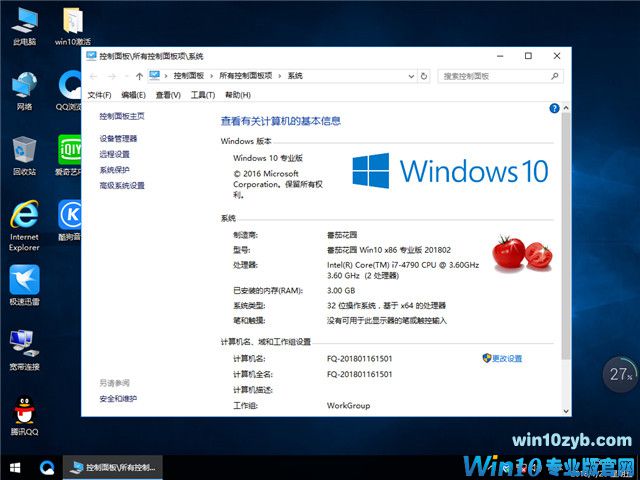This screenshot has height=480, width=640.
Task: Open the Internet Explorer desktop icon
Action: click(24, 226)
